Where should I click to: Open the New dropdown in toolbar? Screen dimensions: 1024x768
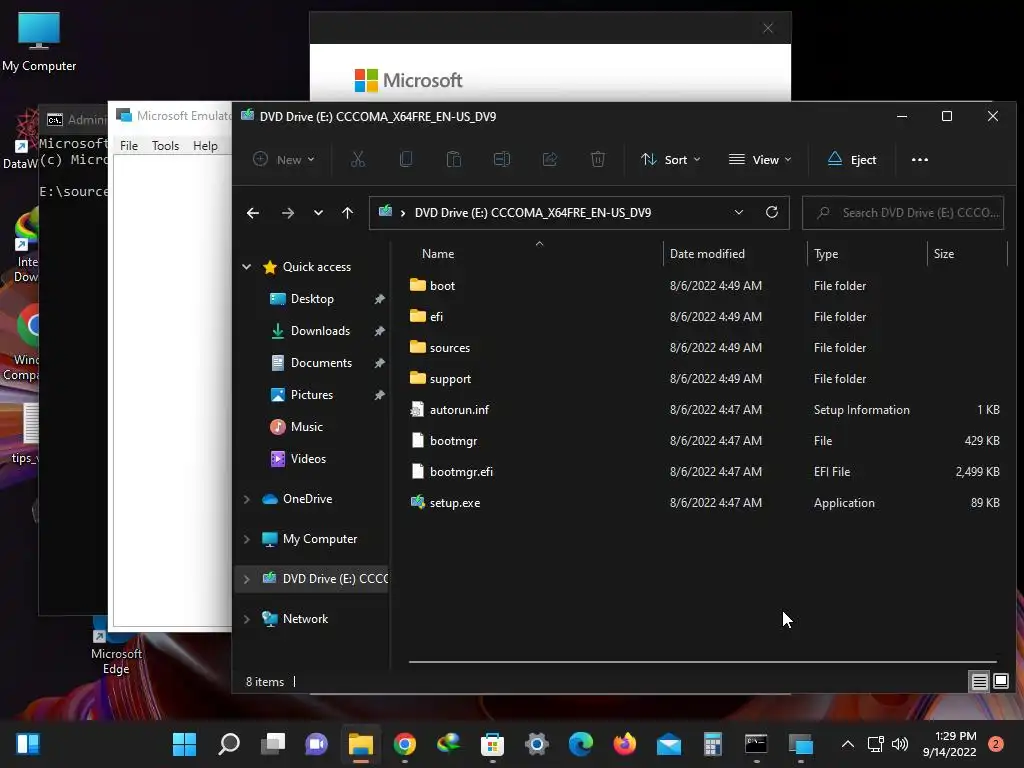coord(284,159)
